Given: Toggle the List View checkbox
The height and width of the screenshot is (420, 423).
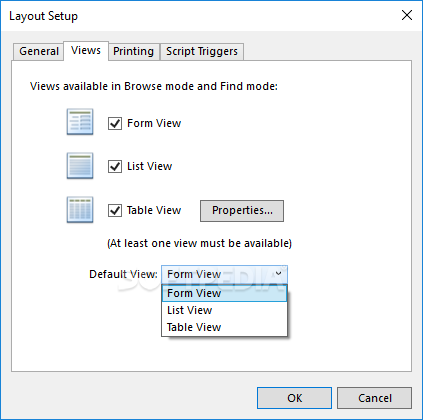Looking at the screenshot, I should point(115,166).
